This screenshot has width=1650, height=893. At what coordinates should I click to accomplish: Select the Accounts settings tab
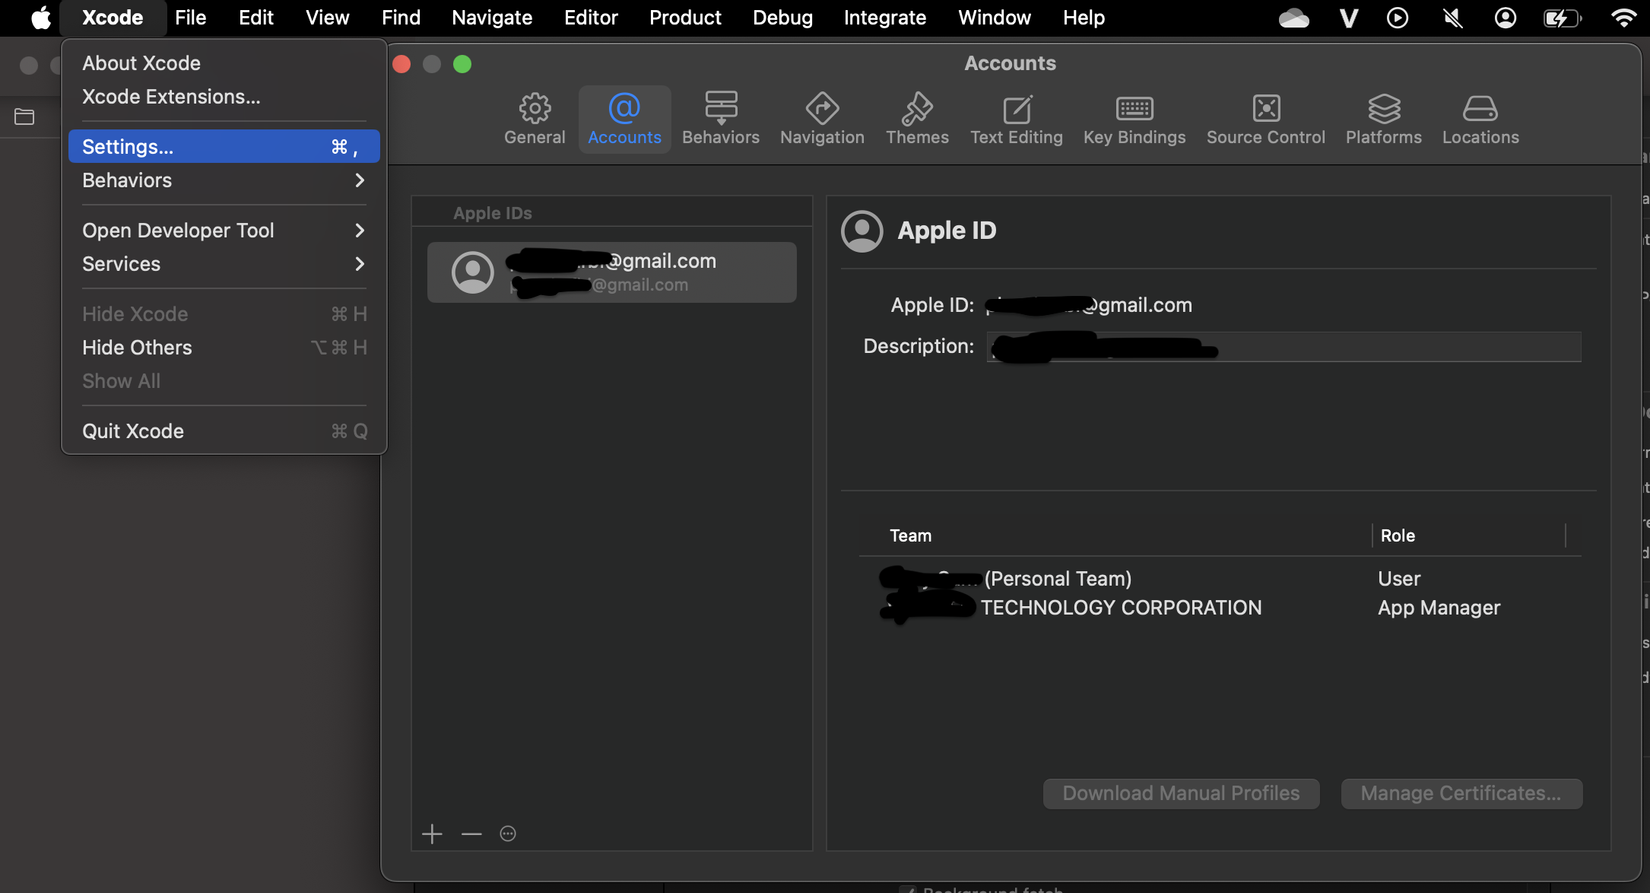click(624, 119)
